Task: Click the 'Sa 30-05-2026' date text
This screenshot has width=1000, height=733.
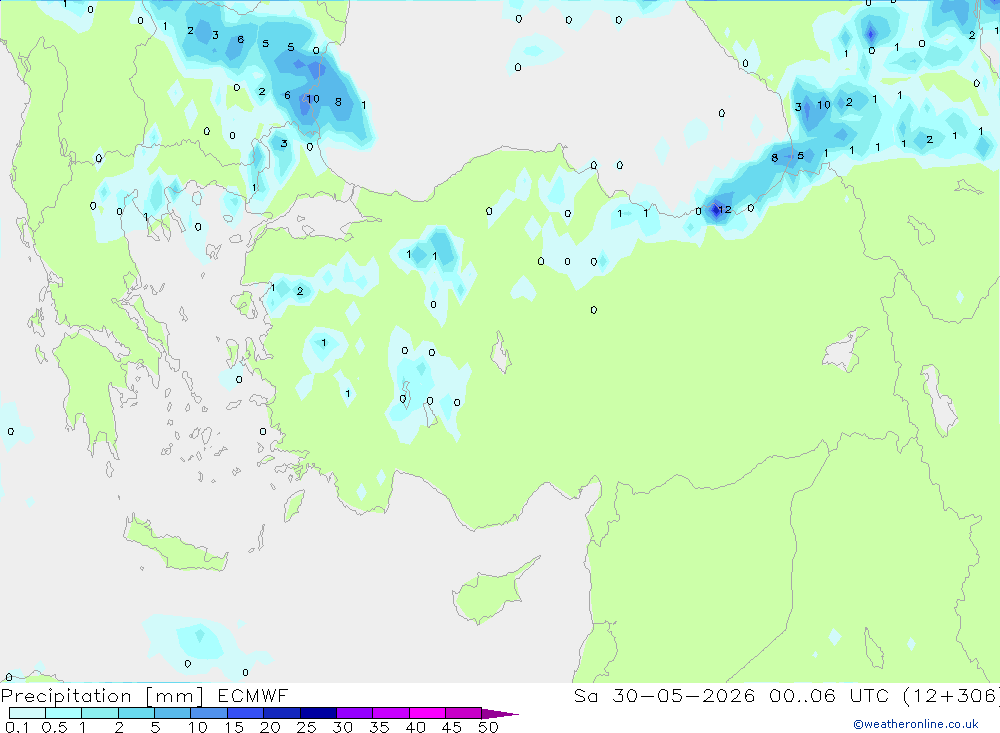Action: pyautogui.click(x=664, y=695)
